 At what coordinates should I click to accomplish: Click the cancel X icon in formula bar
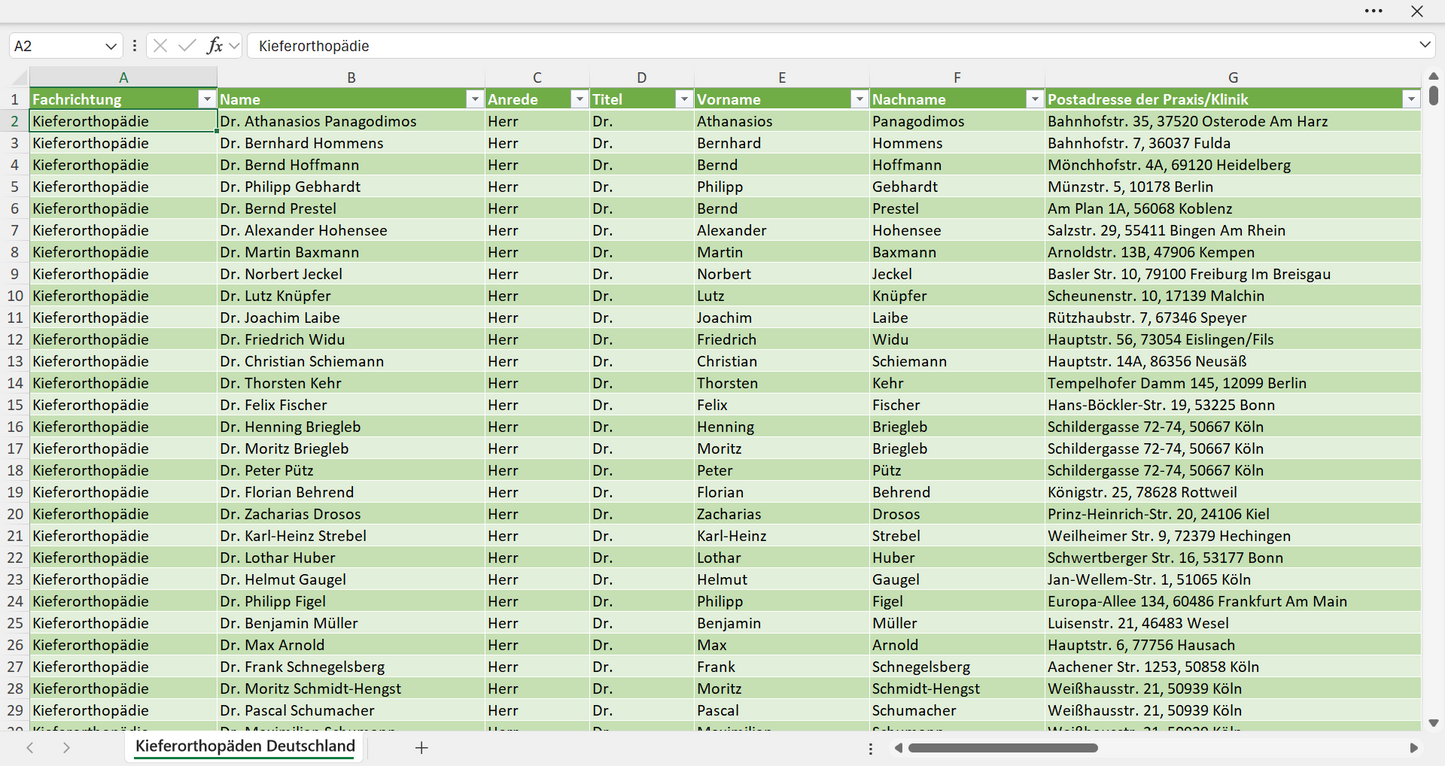coord(160,46)
